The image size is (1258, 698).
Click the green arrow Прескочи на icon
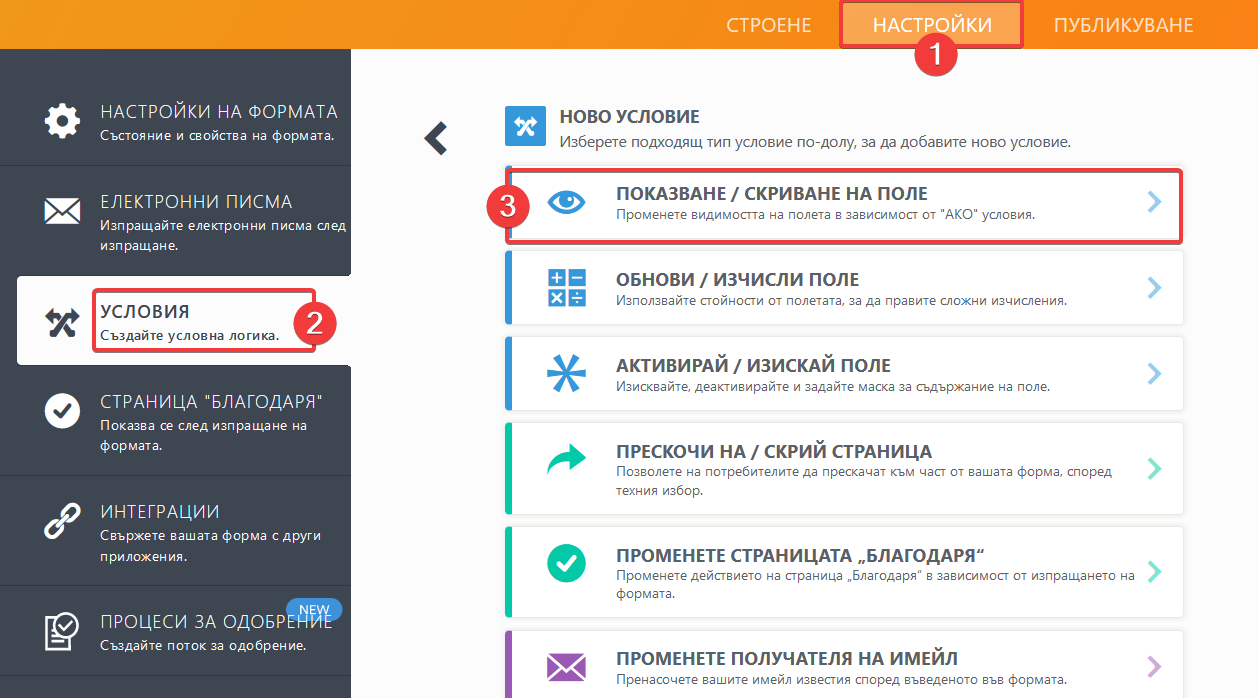(x=566, y=460)
